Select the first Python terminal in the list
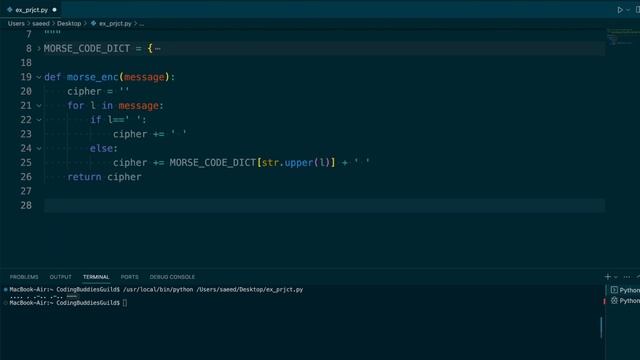 pyautogui.click(x=624, y=290)
